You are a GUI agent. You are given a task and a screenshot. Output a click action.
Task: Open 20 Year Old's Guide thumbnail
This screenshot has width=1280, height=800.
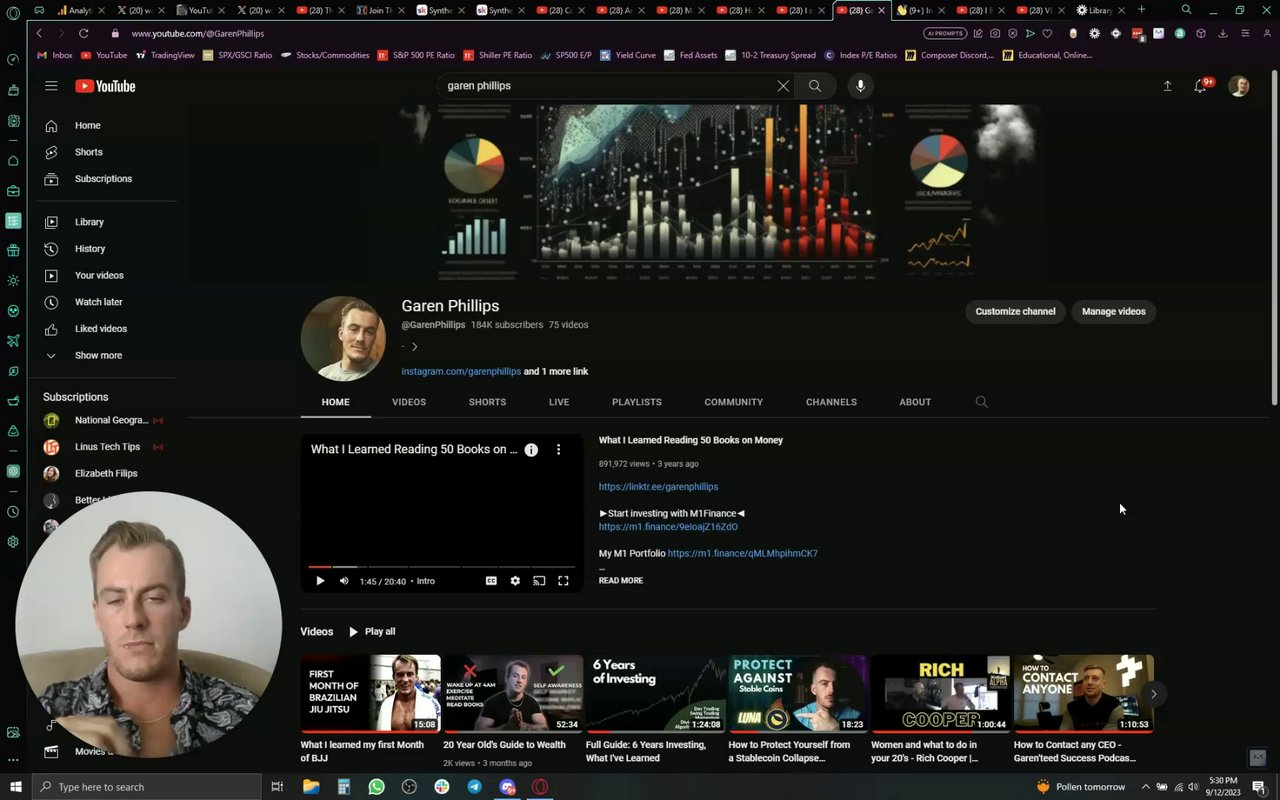512,694
